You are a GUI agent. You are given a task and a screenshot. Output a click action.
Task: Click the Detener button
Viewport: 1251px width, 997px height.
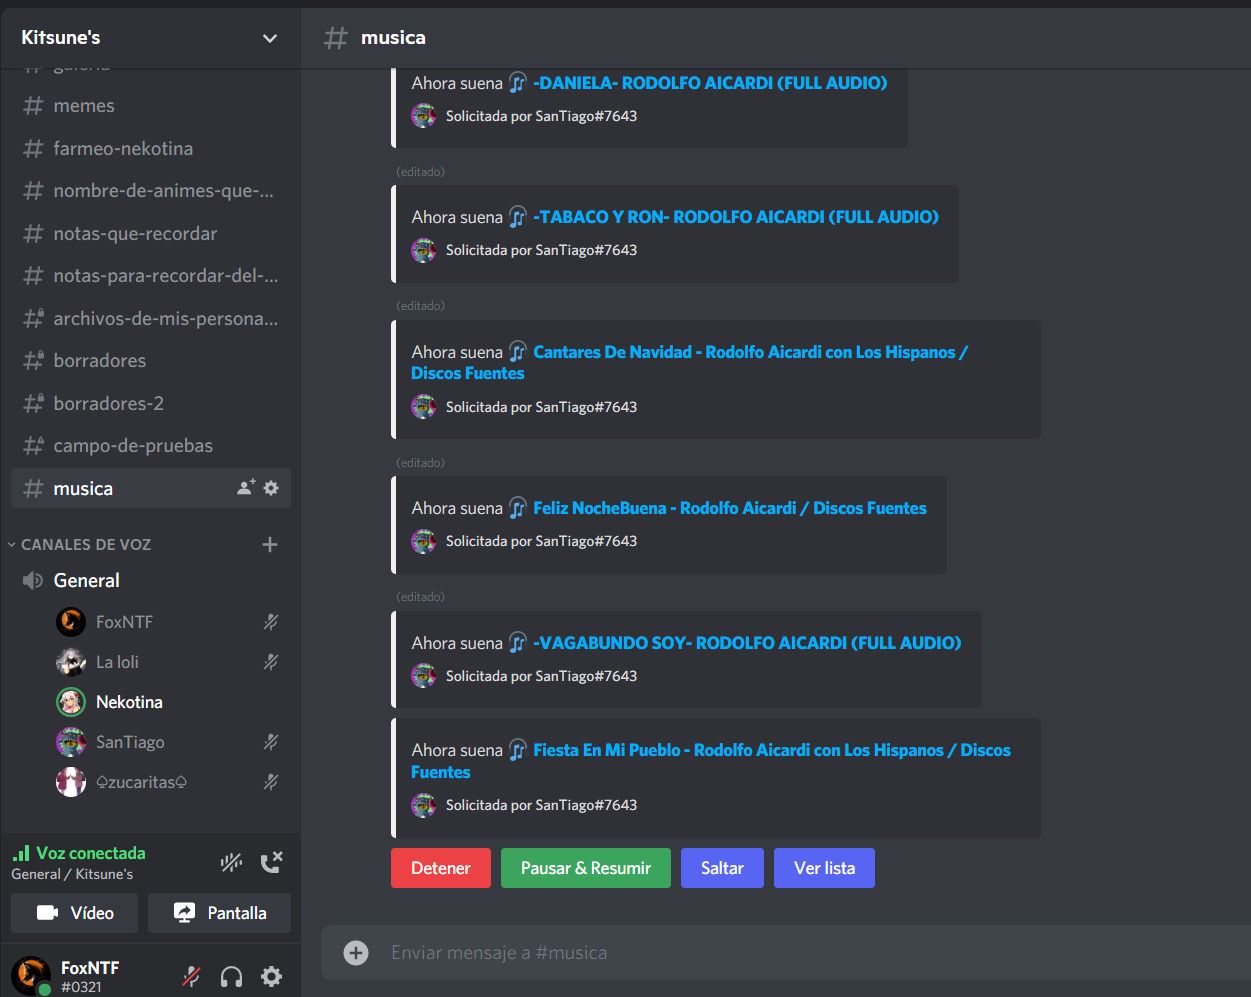pos(441,868)
